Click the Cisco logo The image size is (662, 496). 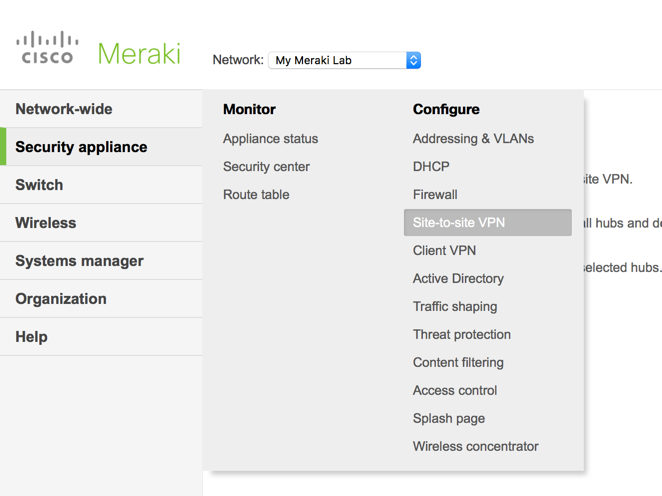47,47
